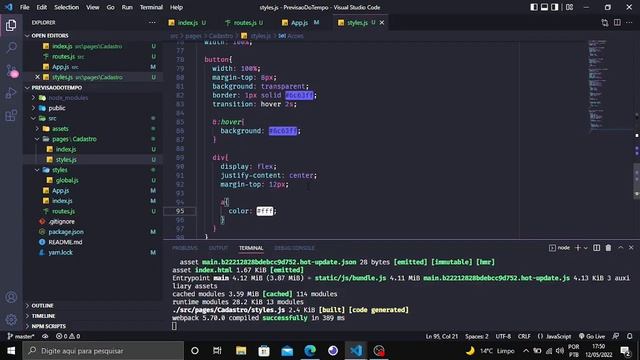Open the Manage gear icon
Image resolution: width=640 pixels, height=360 pixels.
[11, 319]
